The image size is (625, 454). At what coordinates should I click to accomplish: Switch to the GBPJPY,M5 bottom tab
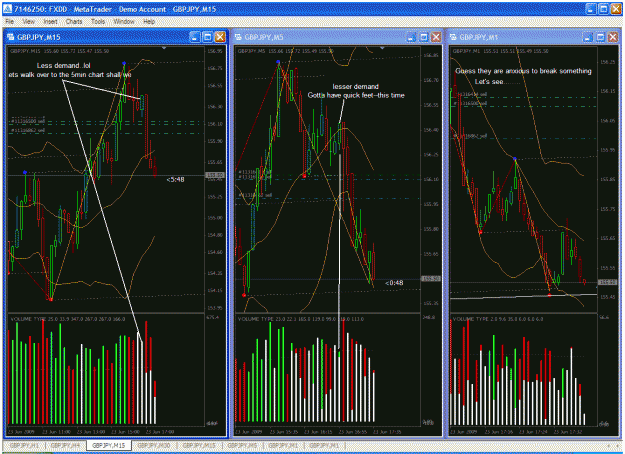242,445
